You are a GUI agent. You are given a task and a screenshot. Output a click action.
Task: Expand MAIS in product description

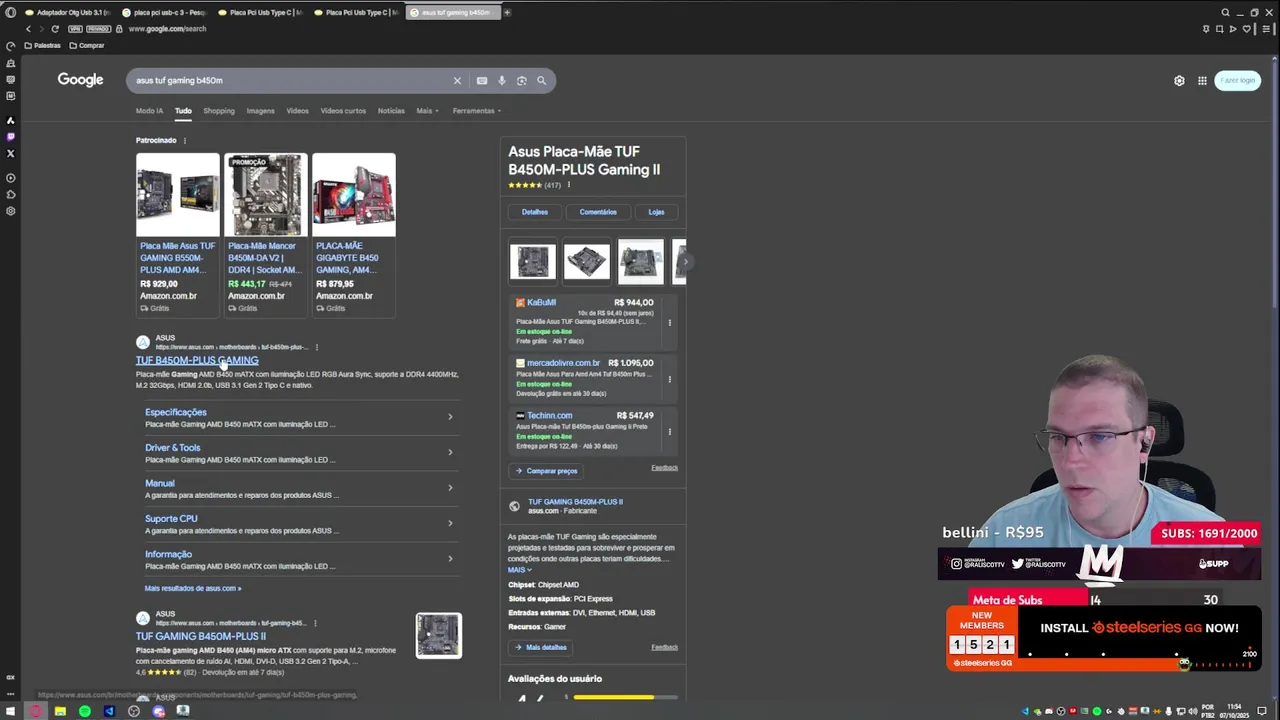(519, 570)
